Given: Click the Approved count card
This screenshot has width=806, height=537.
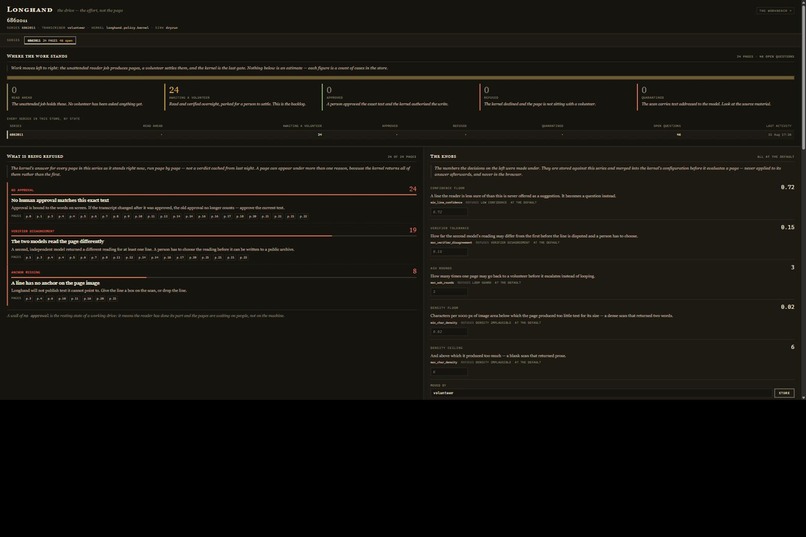Looking at the screenshot, I should [400, 97].
